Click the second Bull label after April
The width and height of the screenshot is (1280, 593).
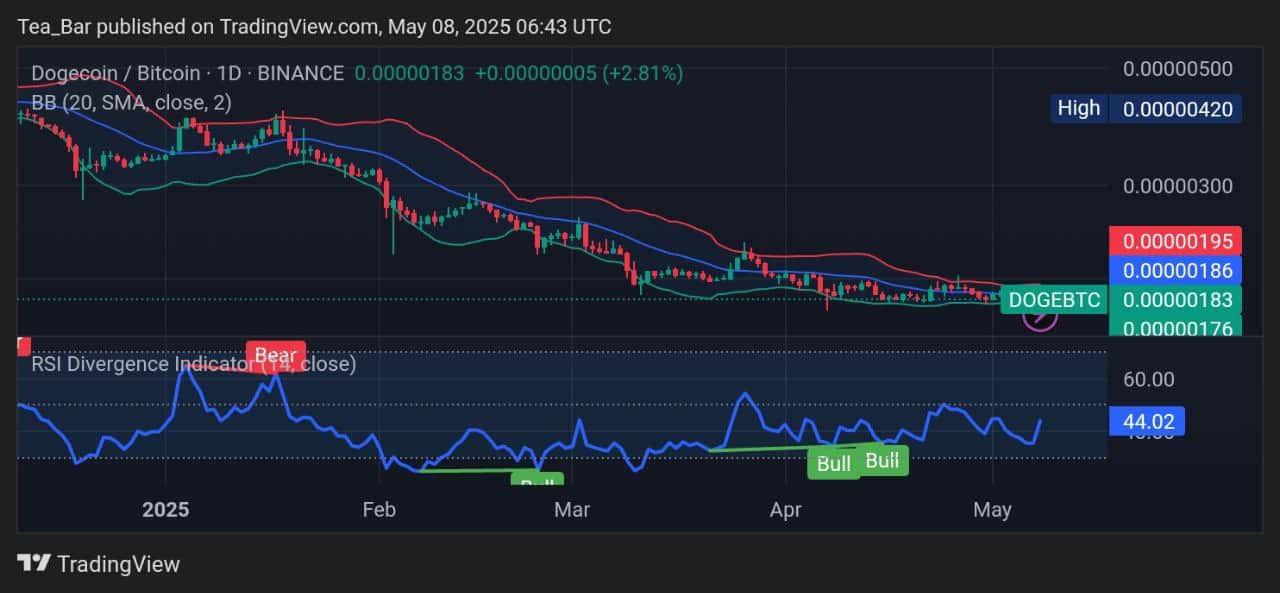pyautogui.click(x=882, y=460)
